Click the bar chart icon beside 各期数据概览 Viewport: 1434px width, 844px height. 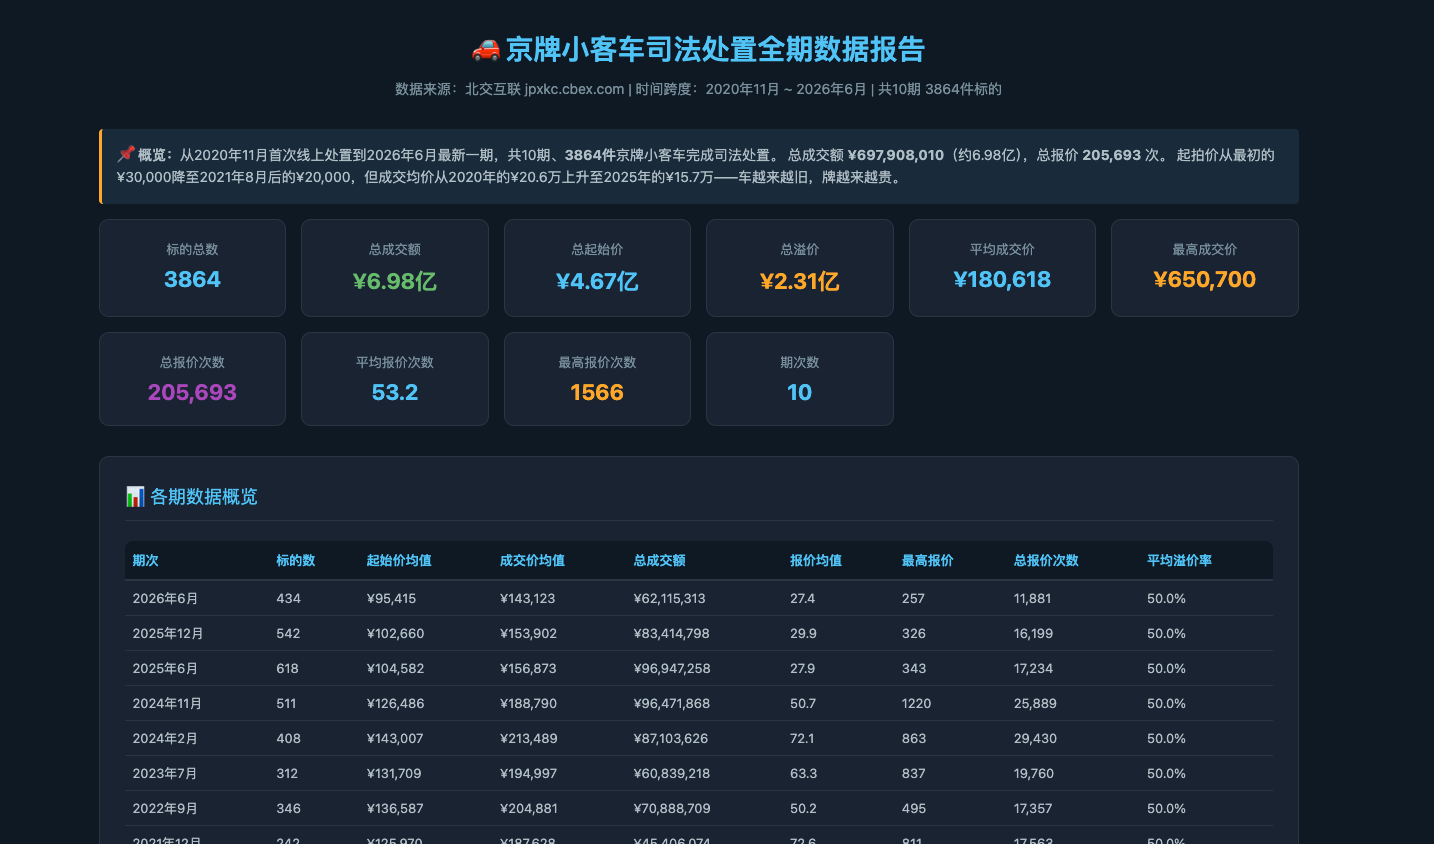tap(135, 497)
